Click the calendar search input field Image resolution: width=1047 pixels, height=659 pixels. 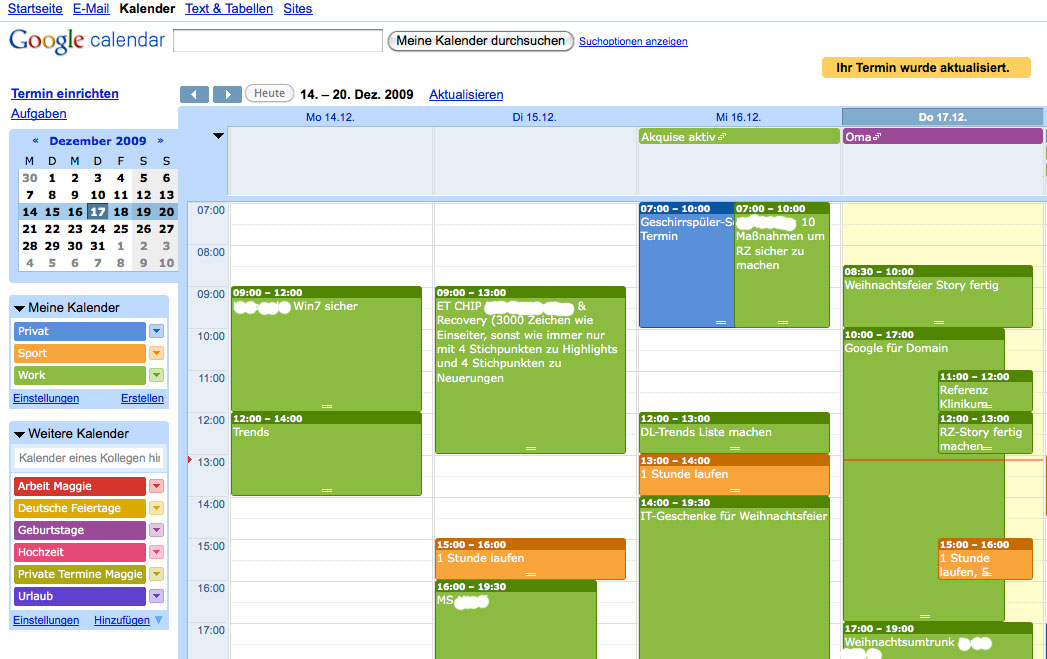tap(278, 41)
